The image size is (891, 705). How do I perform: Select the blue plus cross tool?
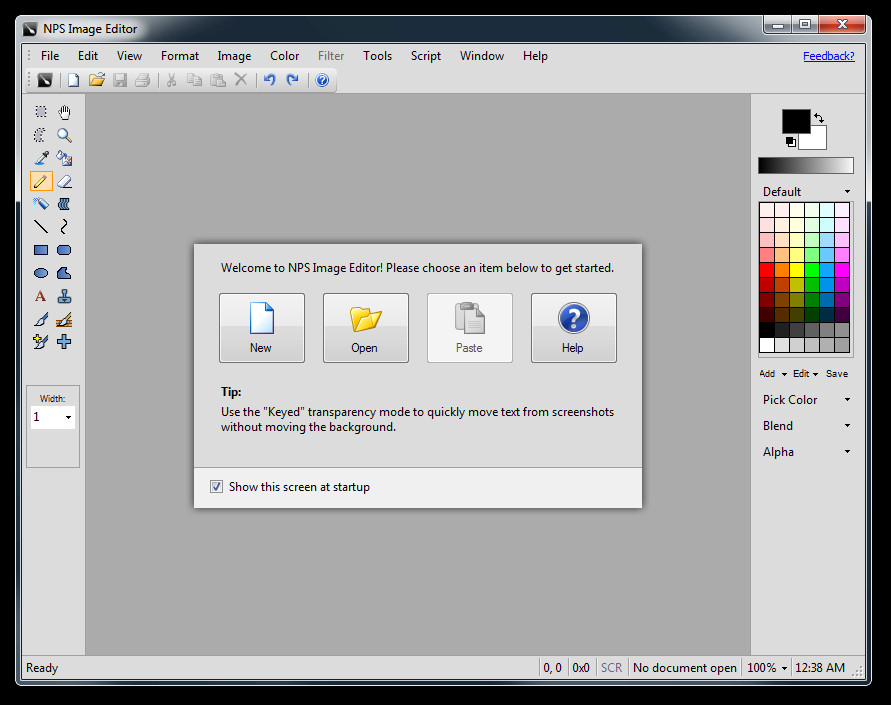pyautogui.click(x=64, y=342)
